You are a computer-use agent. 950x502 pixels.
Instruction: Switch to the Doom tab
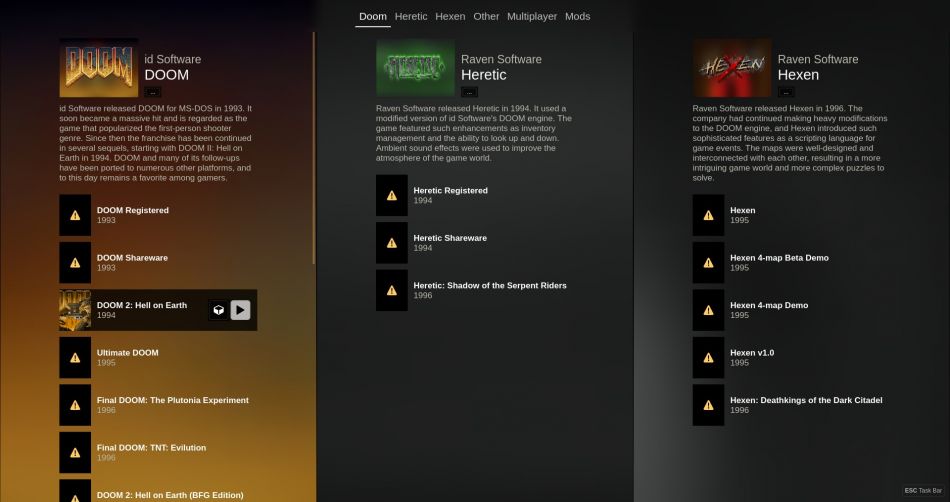[x=373, y=16]
